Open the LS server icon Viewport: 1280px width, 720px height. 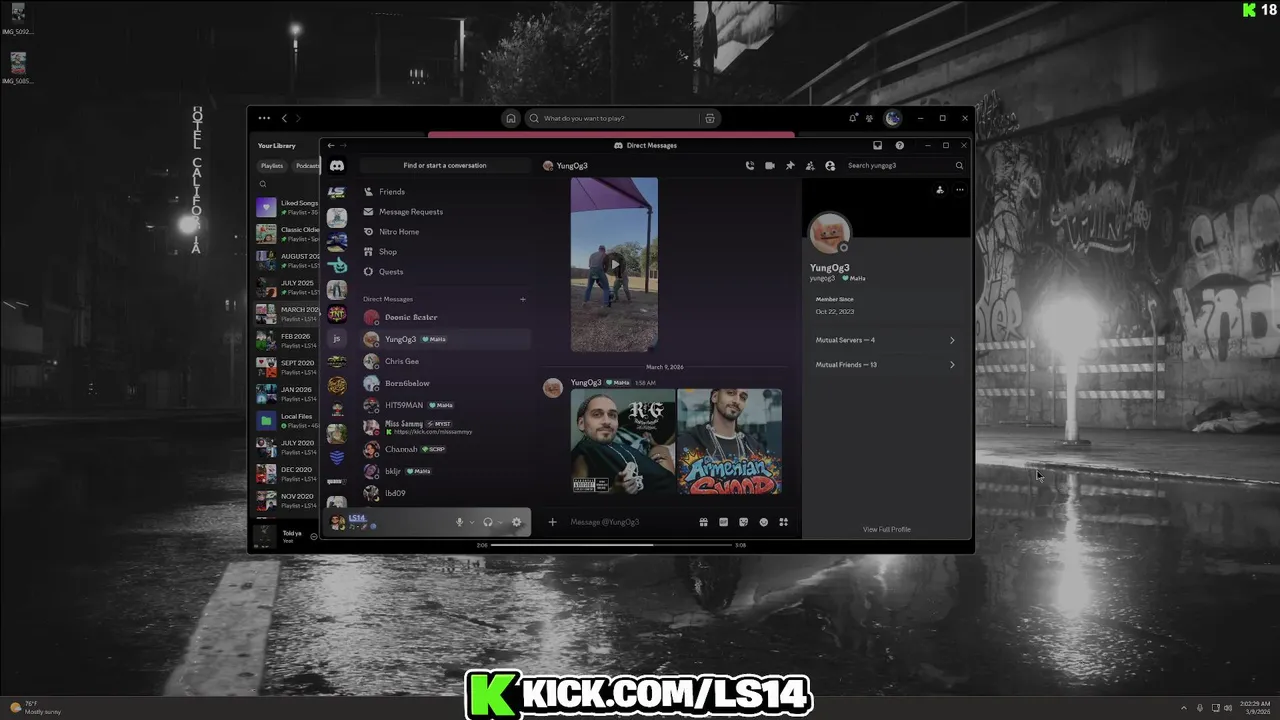click(x=337, y=192)
